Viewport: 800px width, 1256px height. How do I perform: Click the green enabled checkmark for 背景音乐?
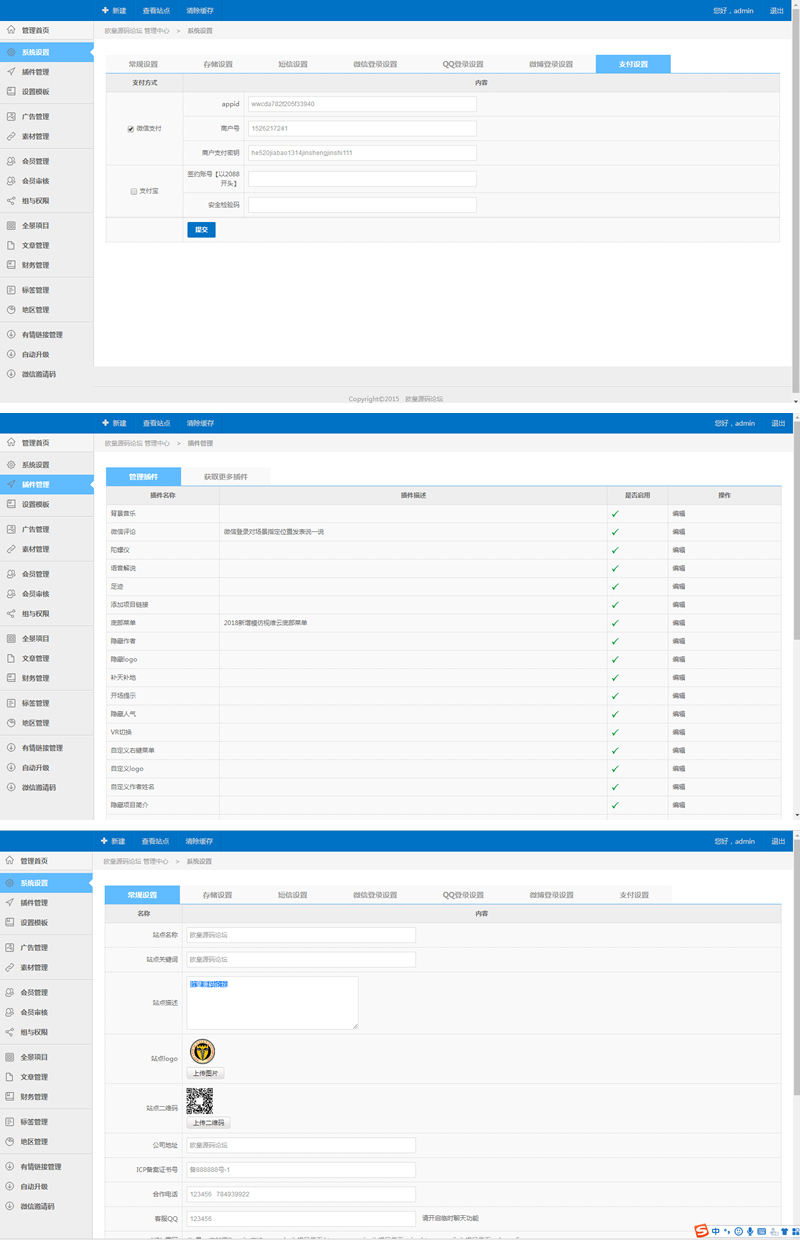[x=615, y=514]
